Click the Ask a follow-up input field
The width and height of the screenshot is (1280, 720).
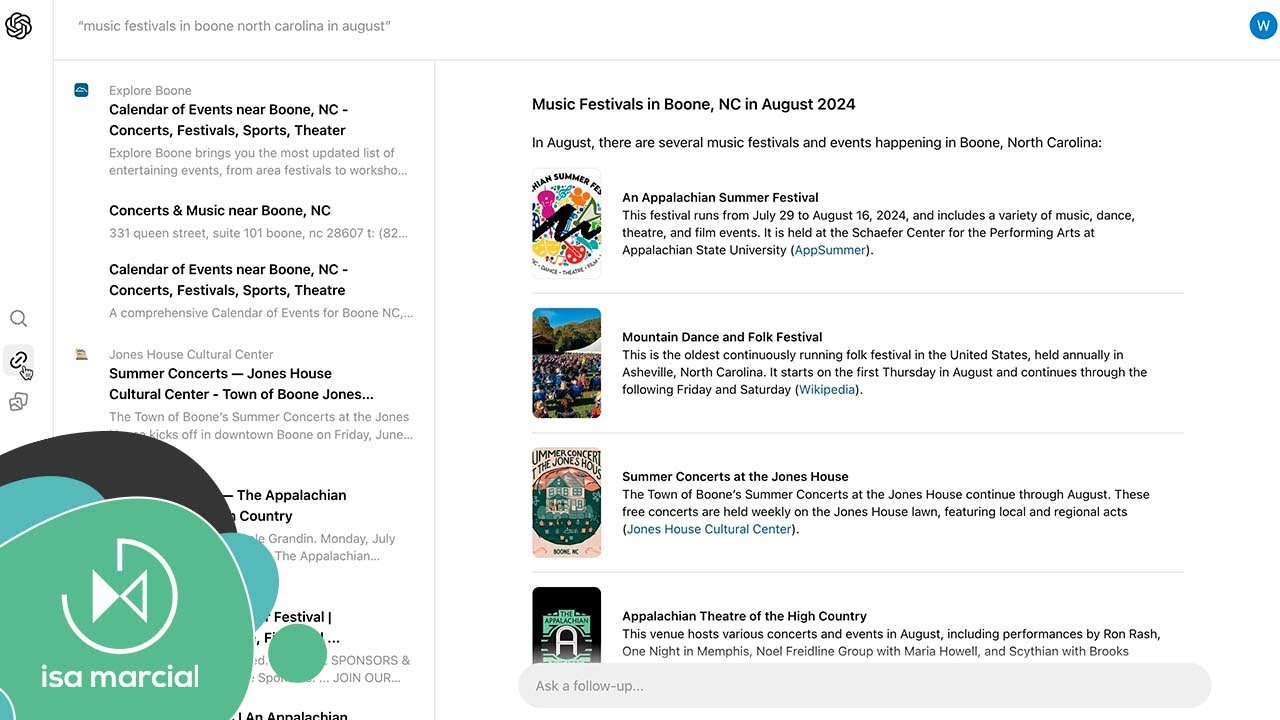[864, 686]
